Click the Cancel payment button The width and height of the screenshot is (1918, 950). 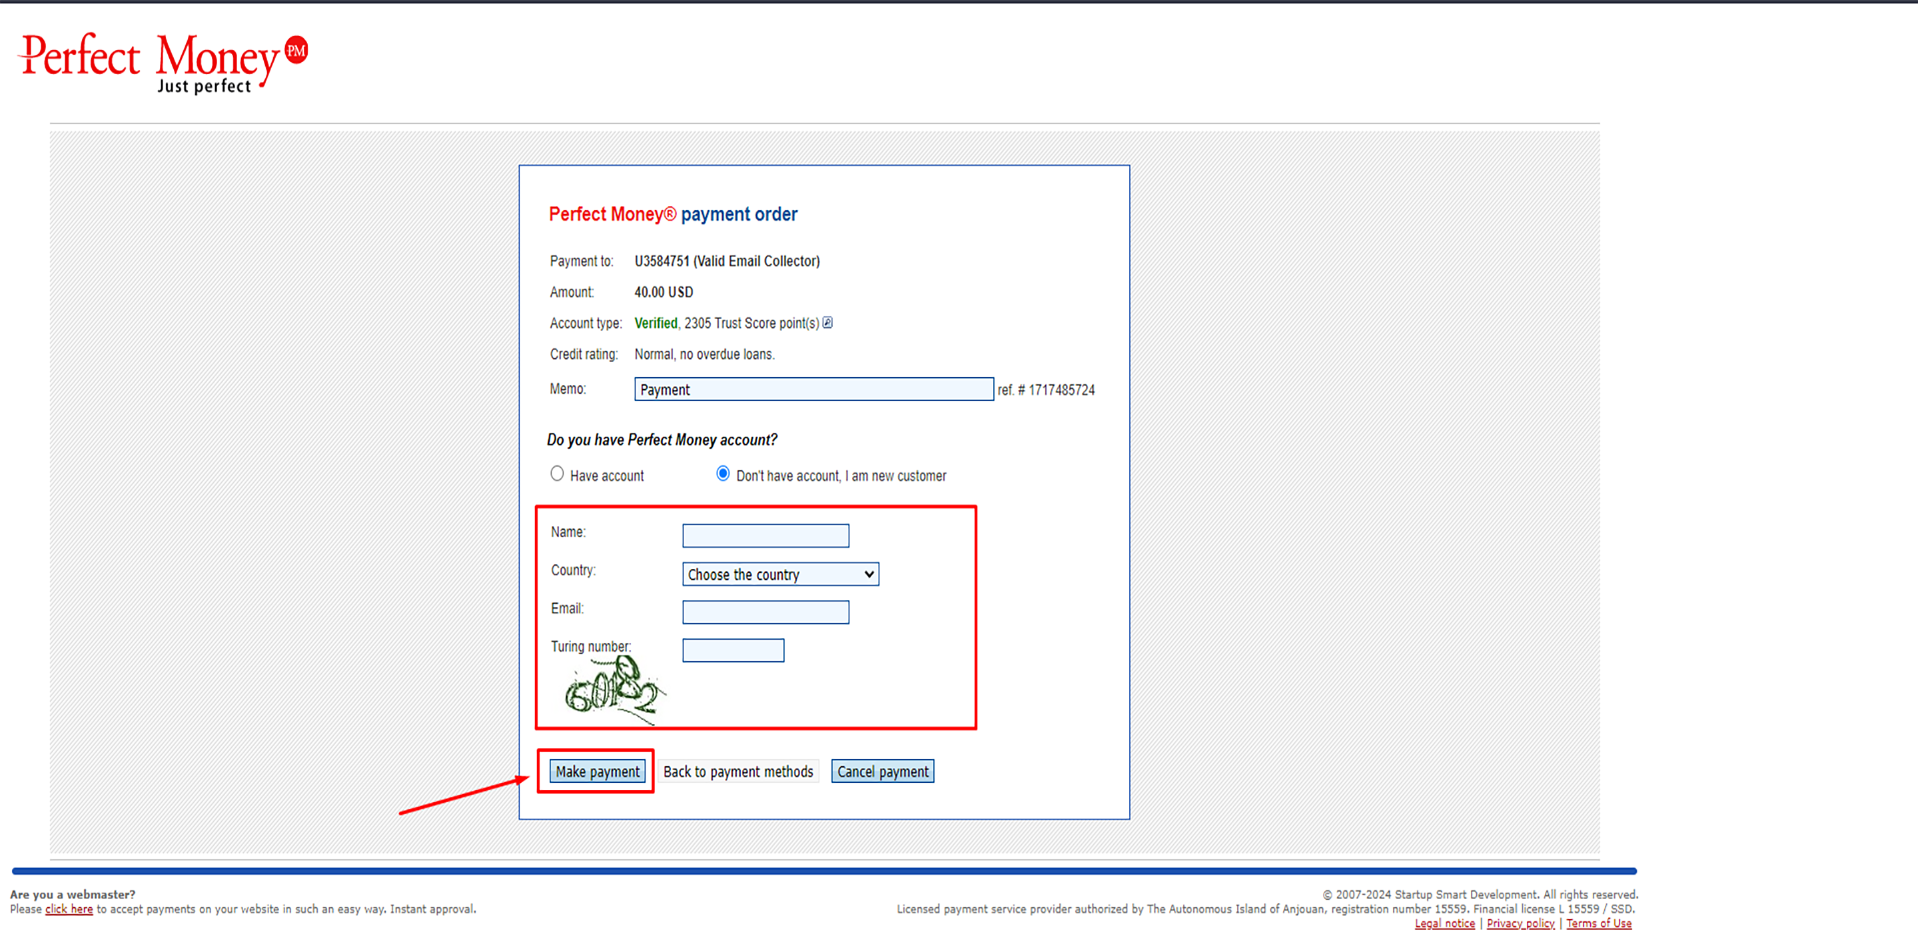tap(883, 771)
